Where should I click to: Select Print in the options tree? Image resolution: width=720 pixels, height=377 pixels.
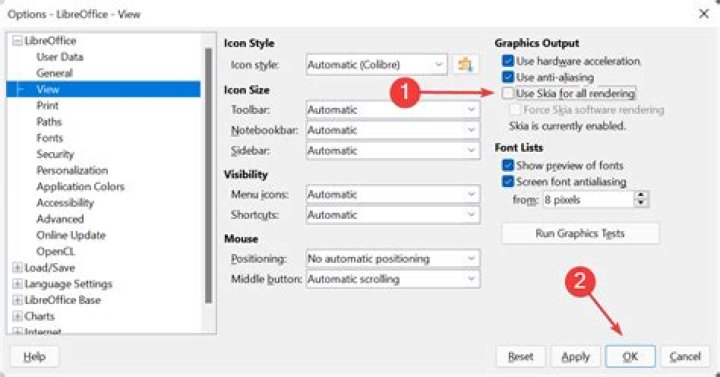pyautogui.click(x=47, y=106)
